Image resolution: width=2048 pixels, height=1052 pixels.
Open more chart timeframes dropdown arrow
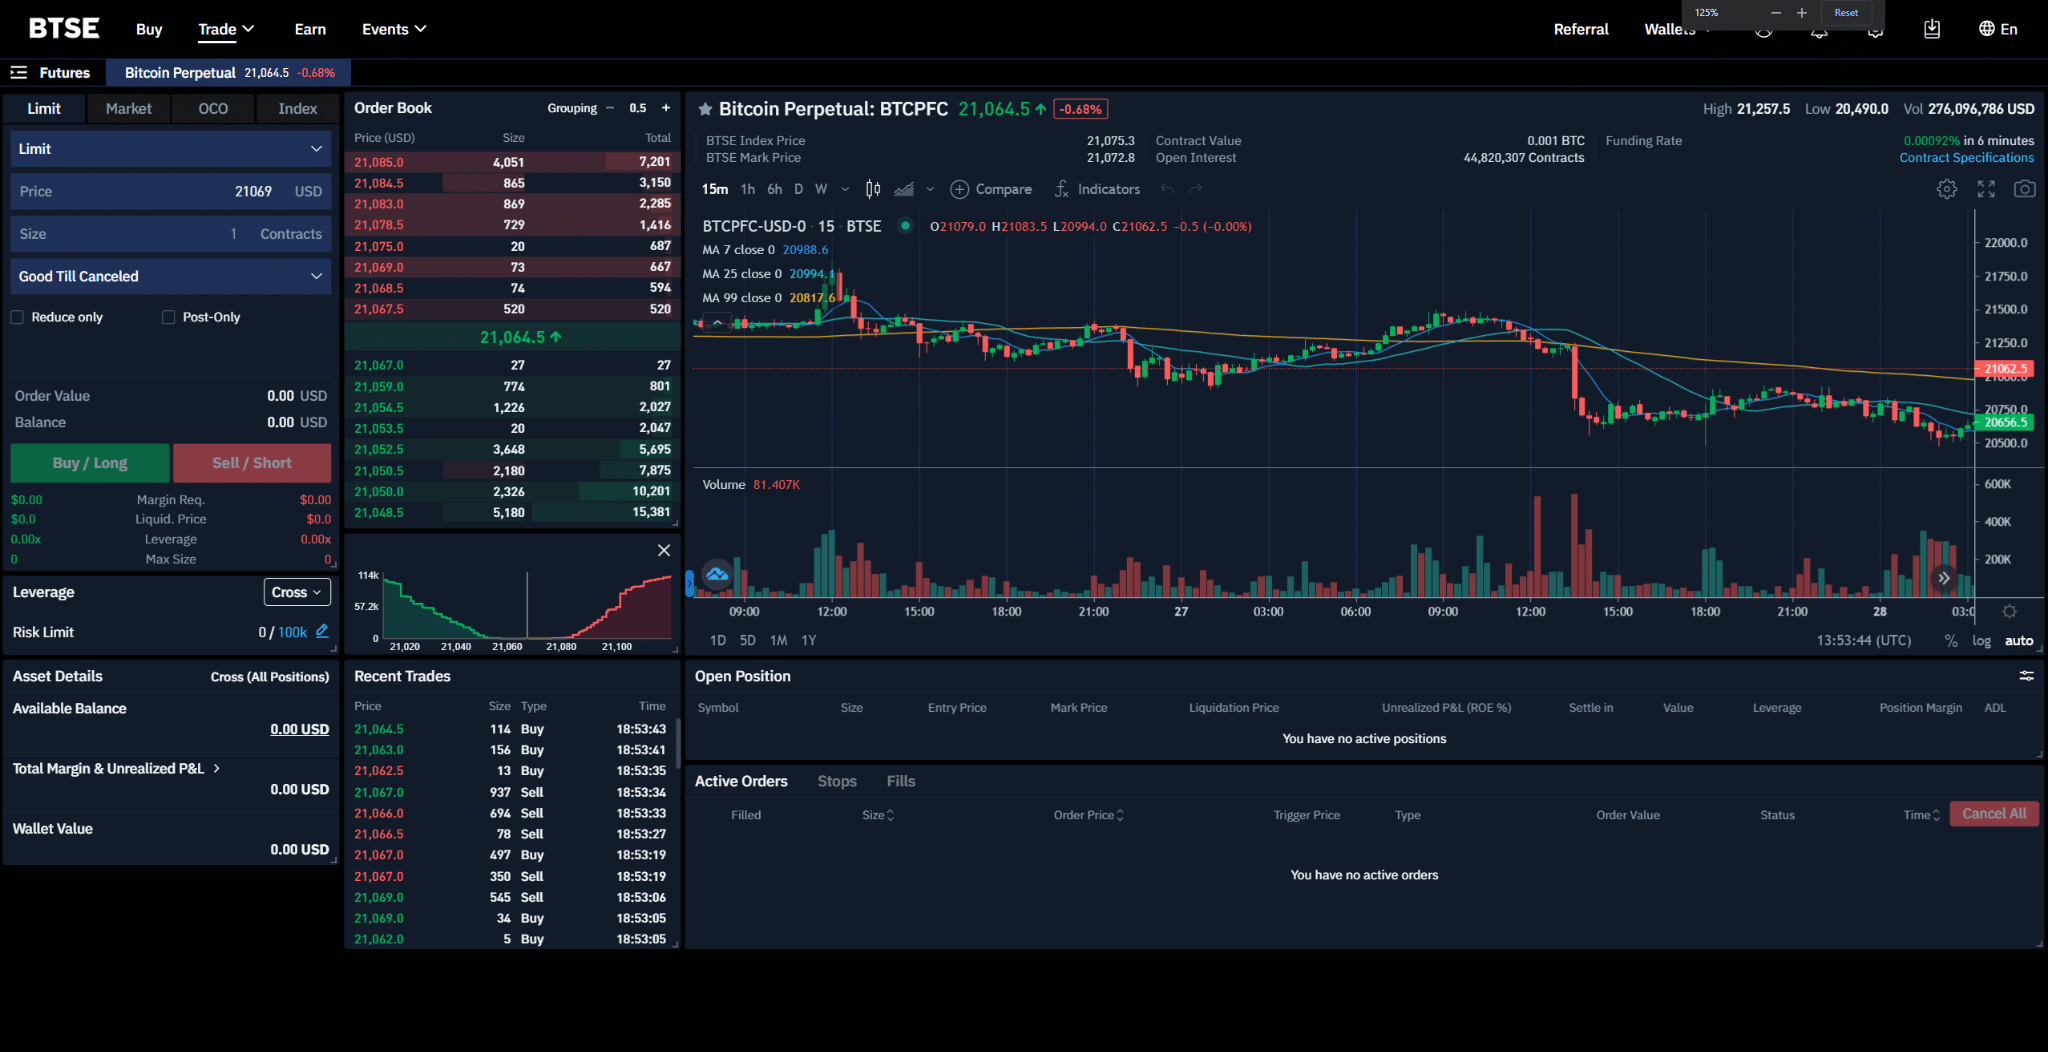(x=845, y=189)
